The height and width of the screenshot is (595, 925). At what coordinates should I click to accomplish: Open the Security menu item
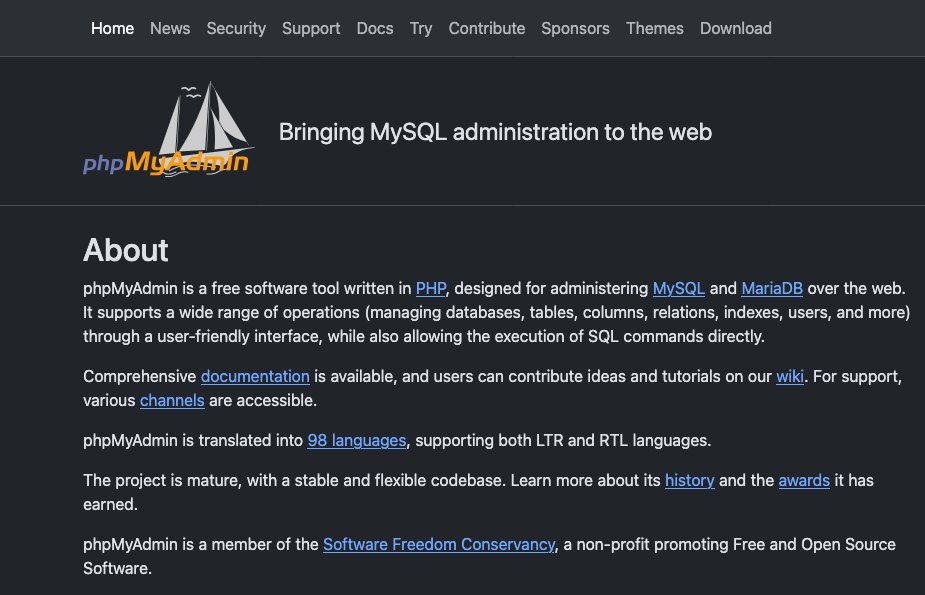pos(236,28)
